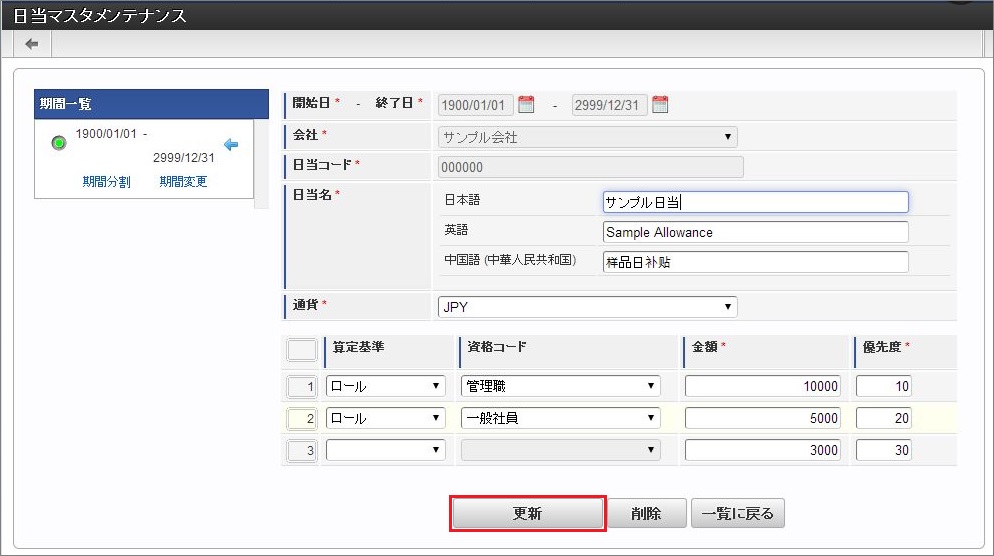
Task: Click the 通貨 field label
Action: [305, 305]
